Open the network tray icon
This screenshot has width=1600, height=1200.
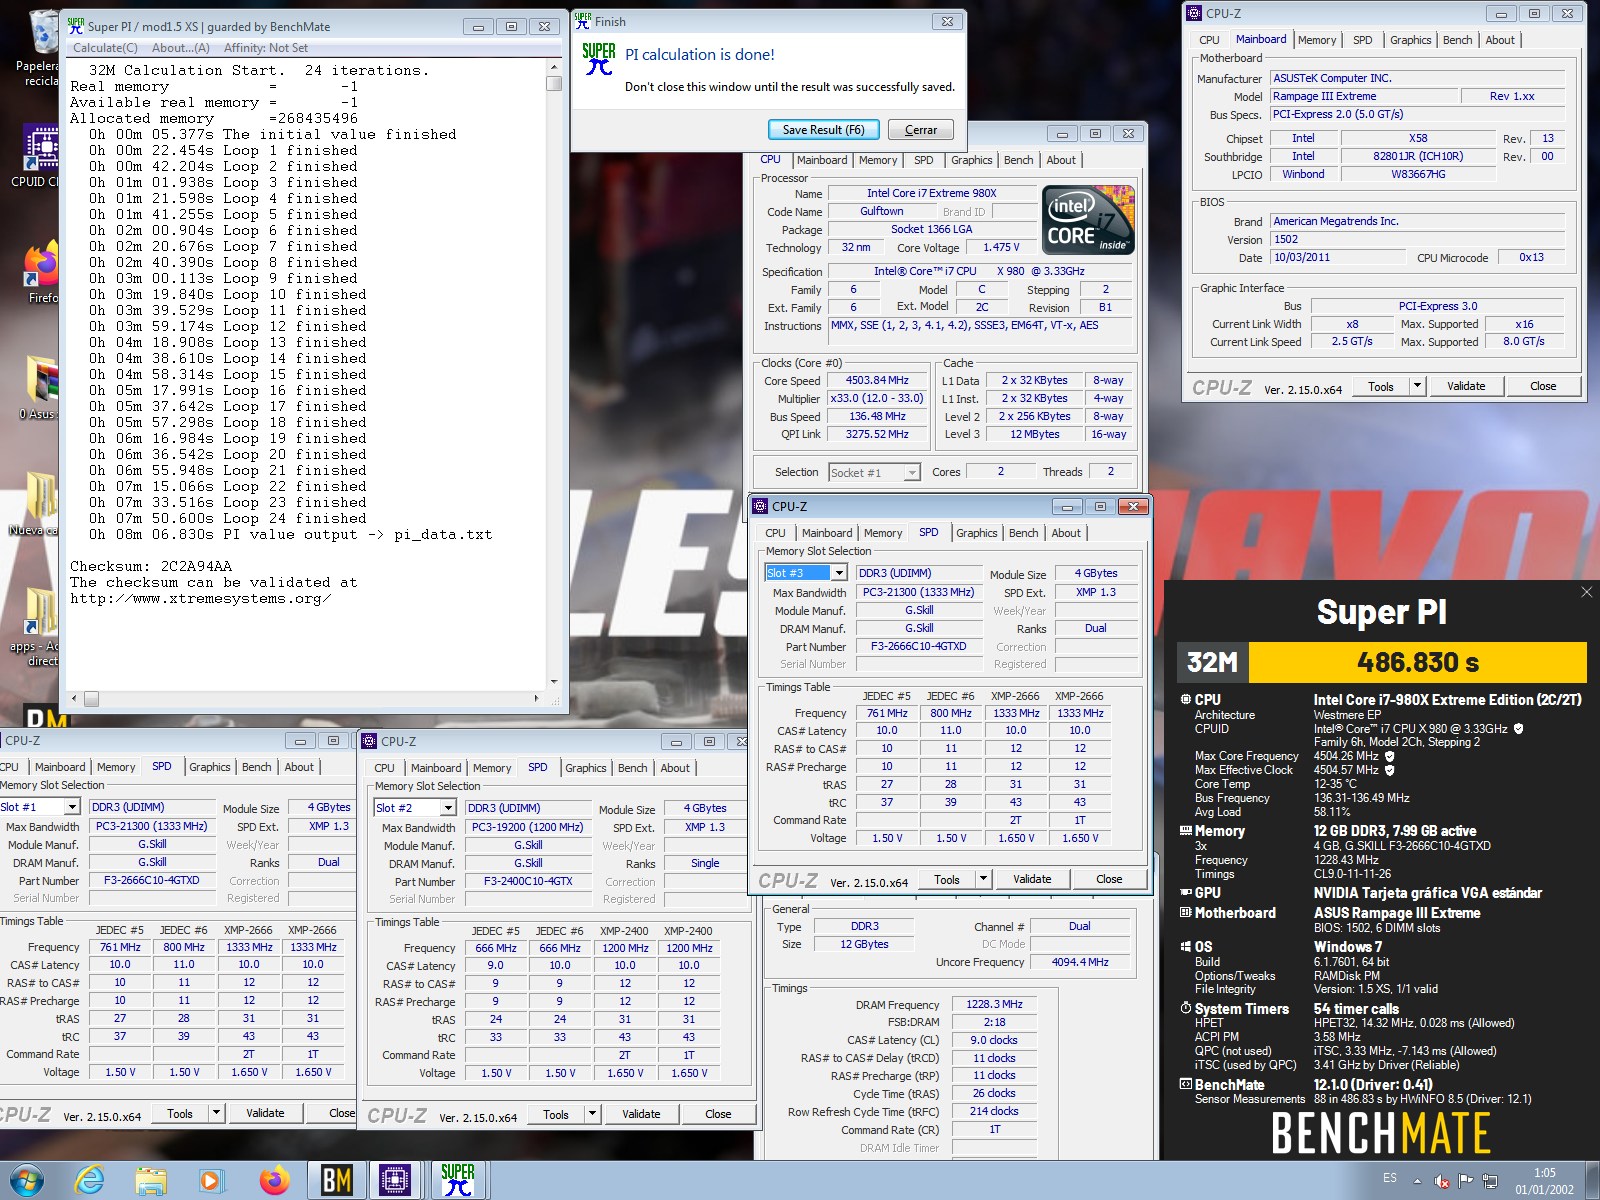click(x=1489, y=1181)
